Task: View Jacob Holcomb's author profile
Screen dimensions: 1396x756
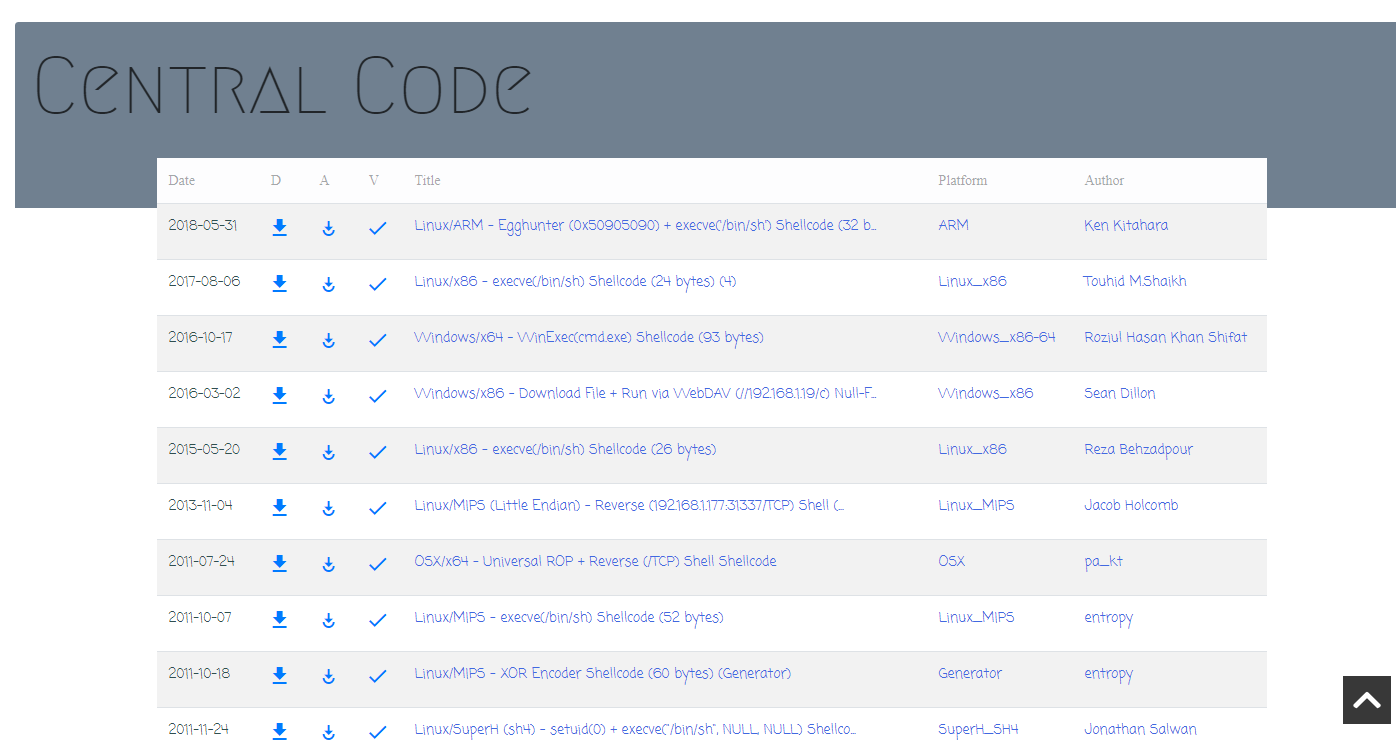Action: pyautogui.click(x=1131, y=505)
